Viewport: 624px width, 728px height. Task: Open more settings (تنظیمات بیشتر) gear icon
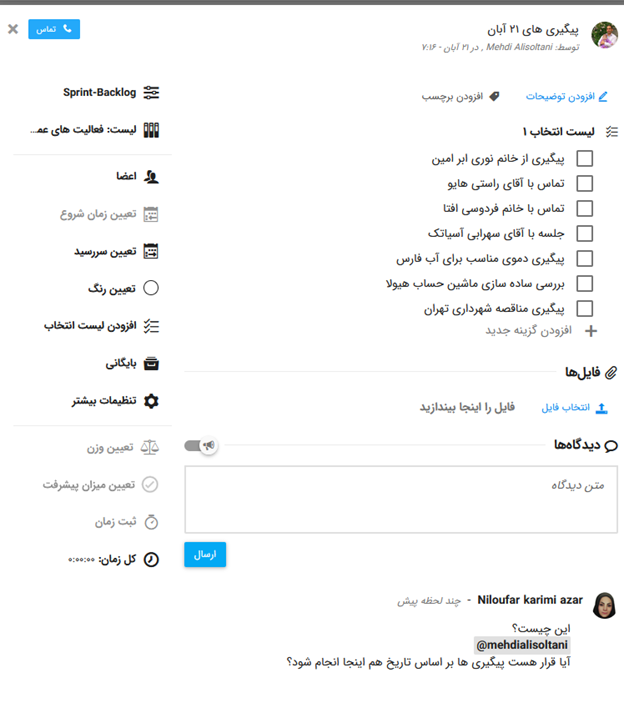point(152,401)
